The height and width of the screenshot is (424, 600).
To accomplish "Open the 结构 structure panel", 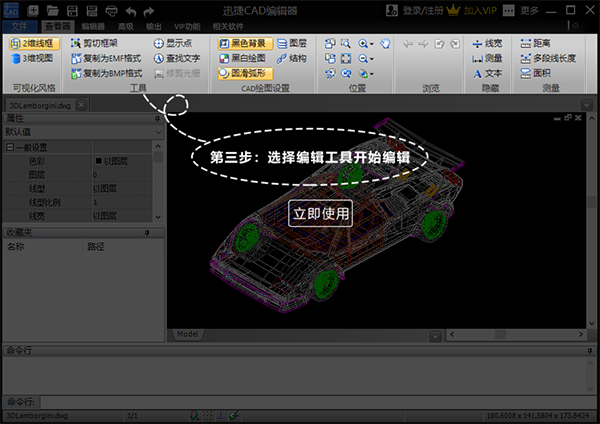I will pyautogui.click(x=292, y=58).
